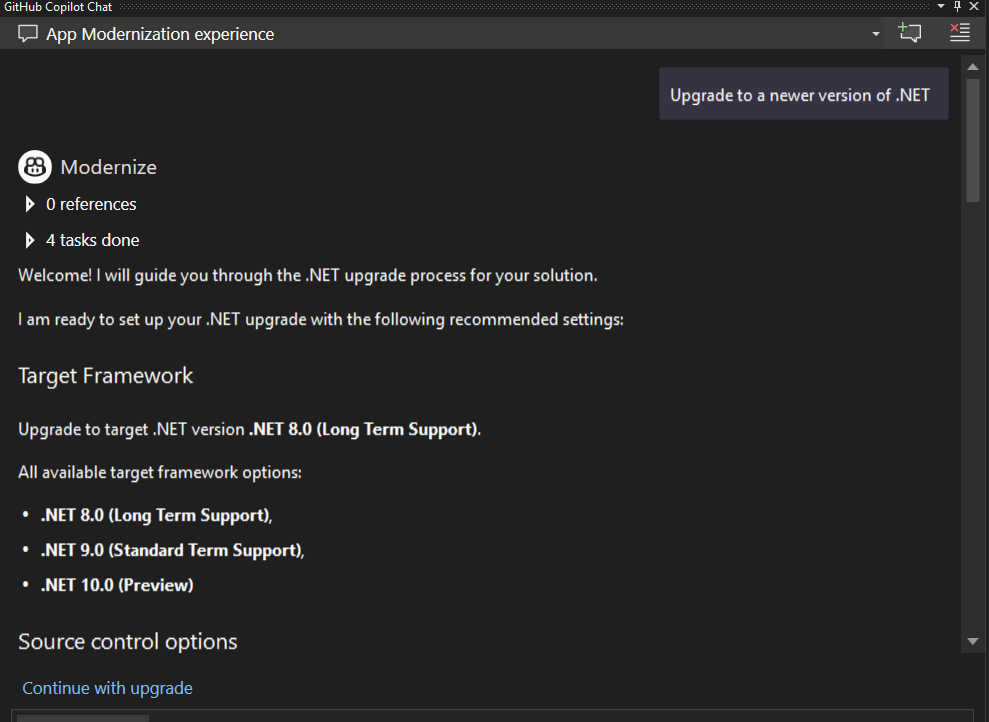This screenshot has height=722, width=989.
Task: Click the scrollbar down arrow
Action: (x=973, y=641)
